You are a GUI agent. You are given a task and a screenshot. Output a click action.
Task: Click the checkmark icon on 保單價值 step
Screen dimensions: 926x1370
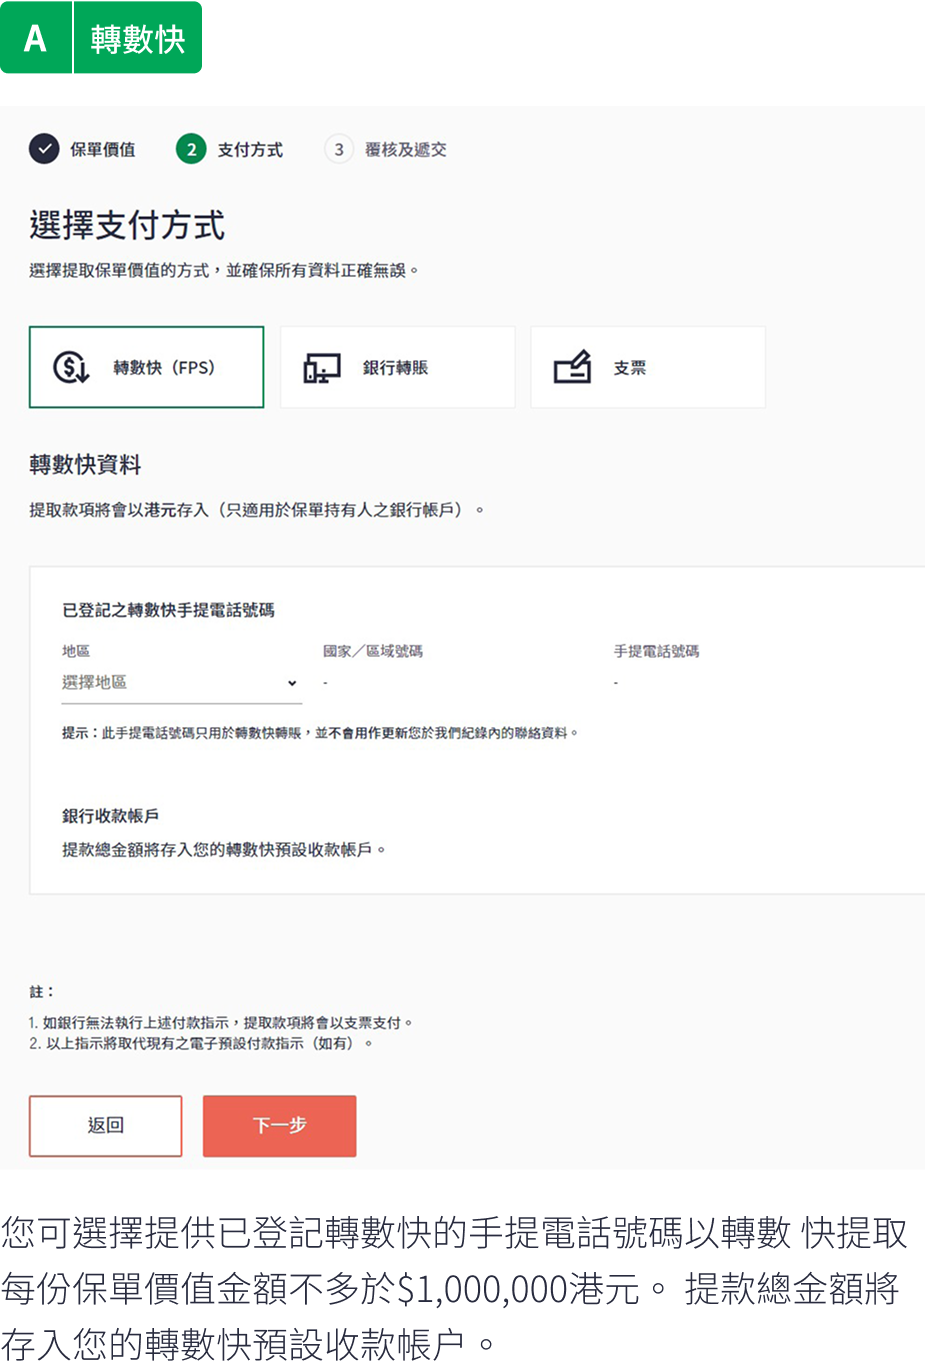42,150
